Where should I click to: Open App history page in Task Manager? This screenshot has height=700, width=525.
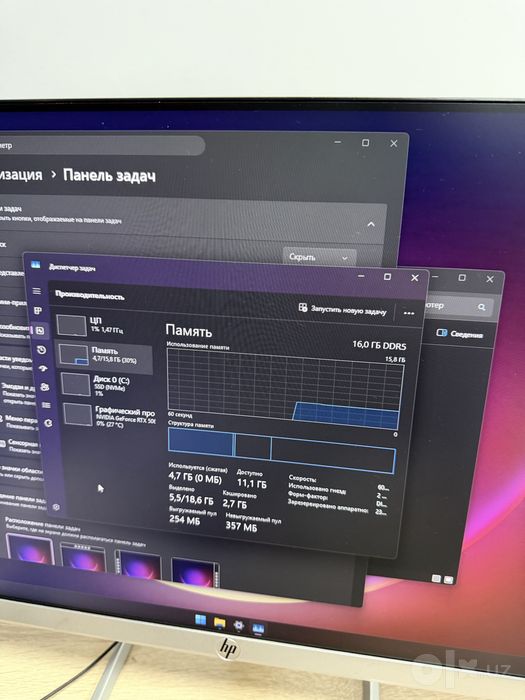(x=42, y=350)
